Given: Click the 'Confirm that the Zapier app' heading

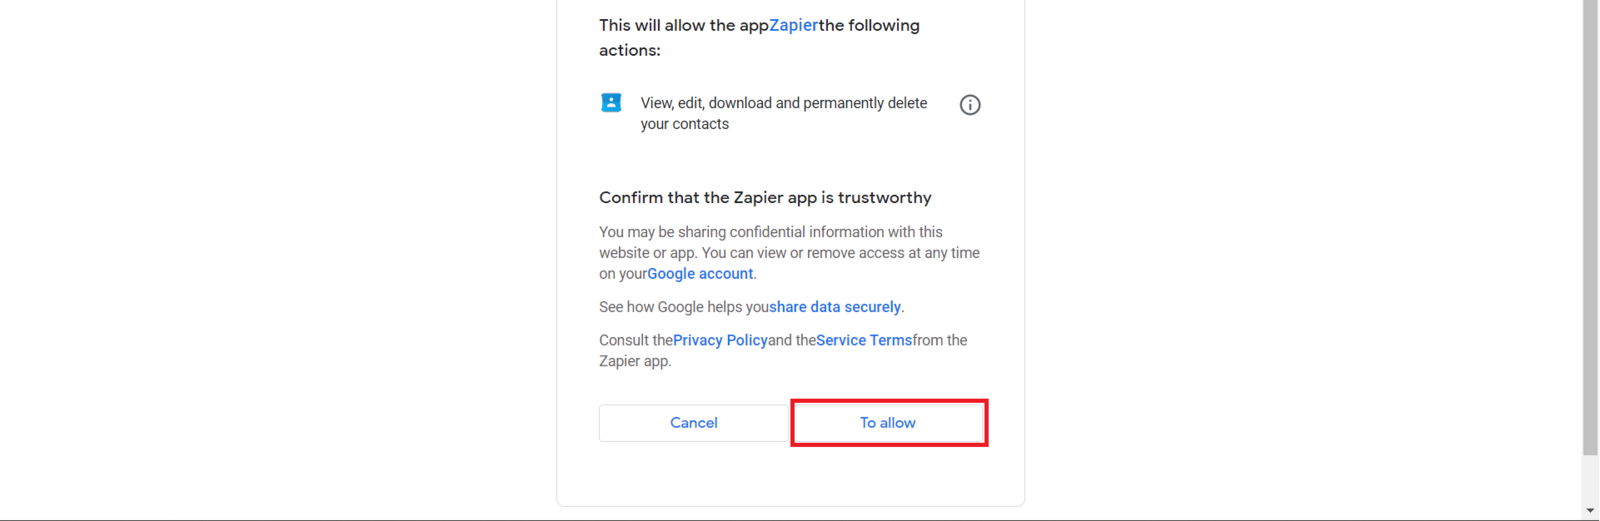Looking at the screenshot, I should tap(765, 198).
